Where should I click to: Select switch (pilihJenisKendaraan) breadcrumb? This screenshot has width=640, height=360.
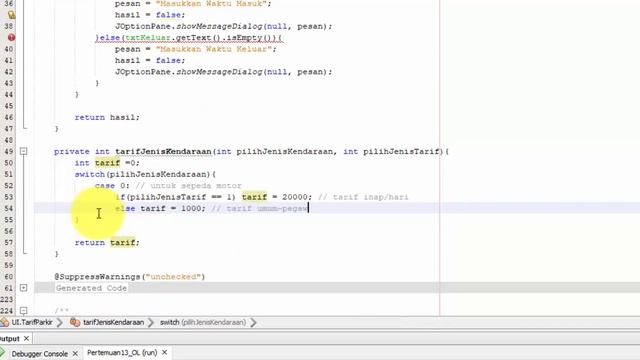203,322
